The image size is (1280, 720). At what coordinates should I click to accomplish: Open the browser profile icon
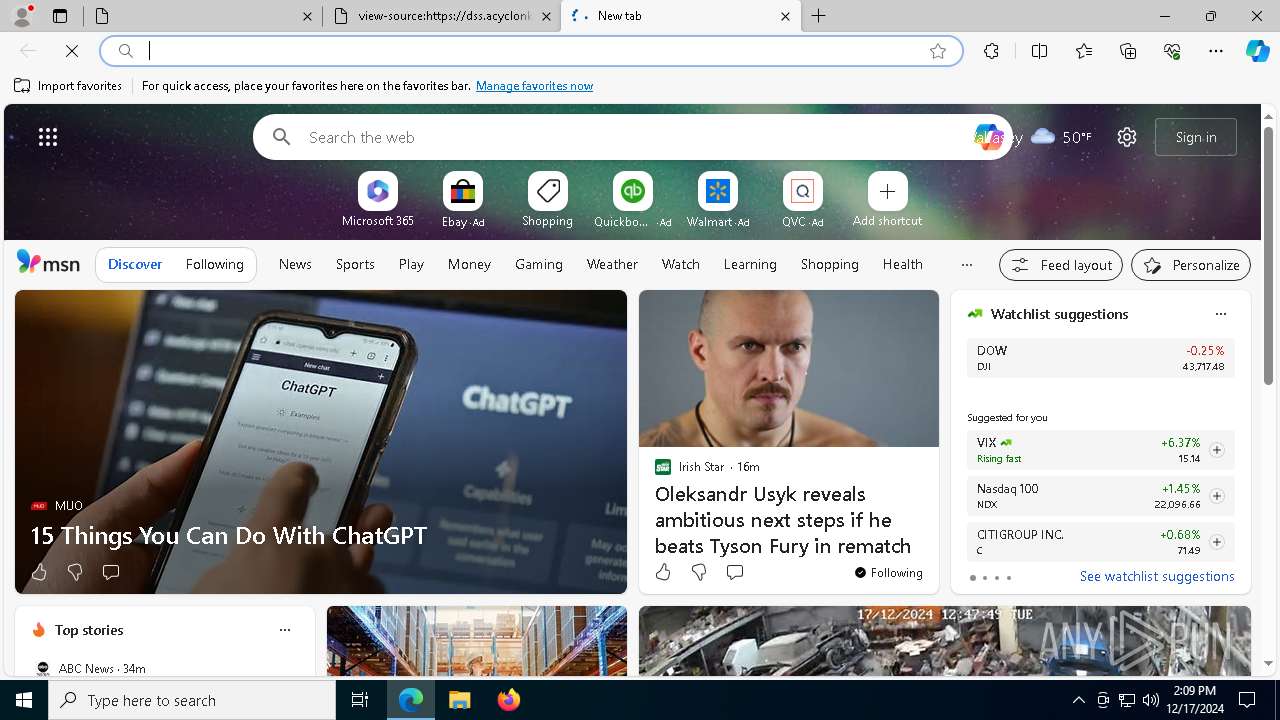22,15
